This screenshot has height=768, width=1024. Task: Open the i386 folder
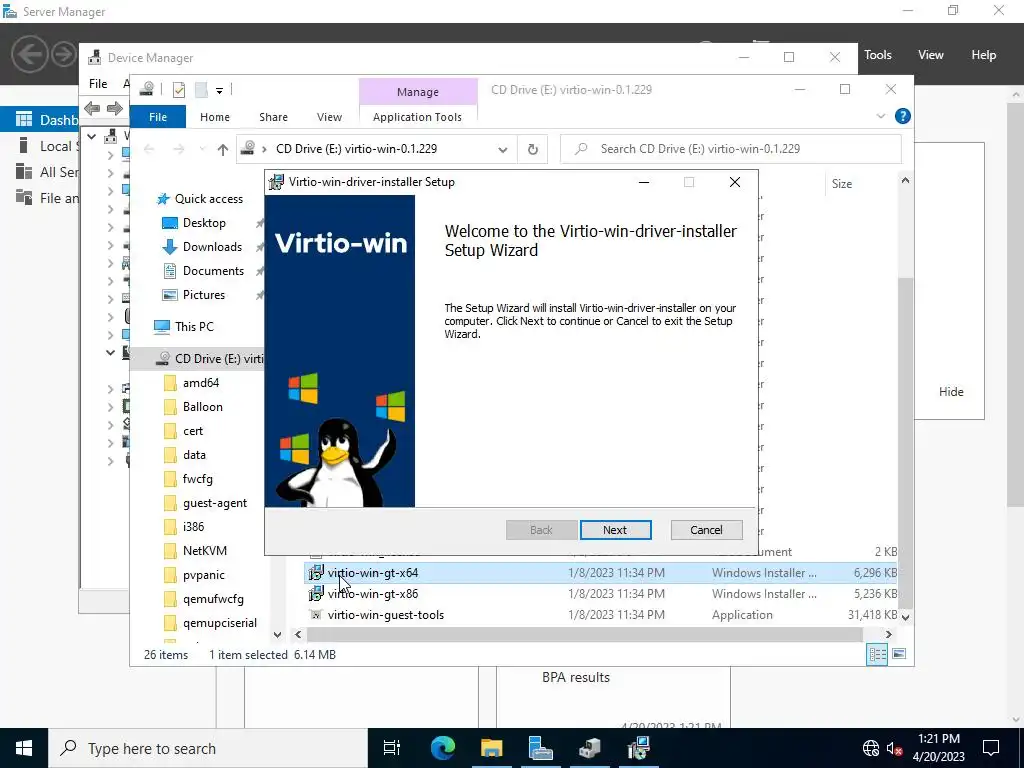click(193, 527)
